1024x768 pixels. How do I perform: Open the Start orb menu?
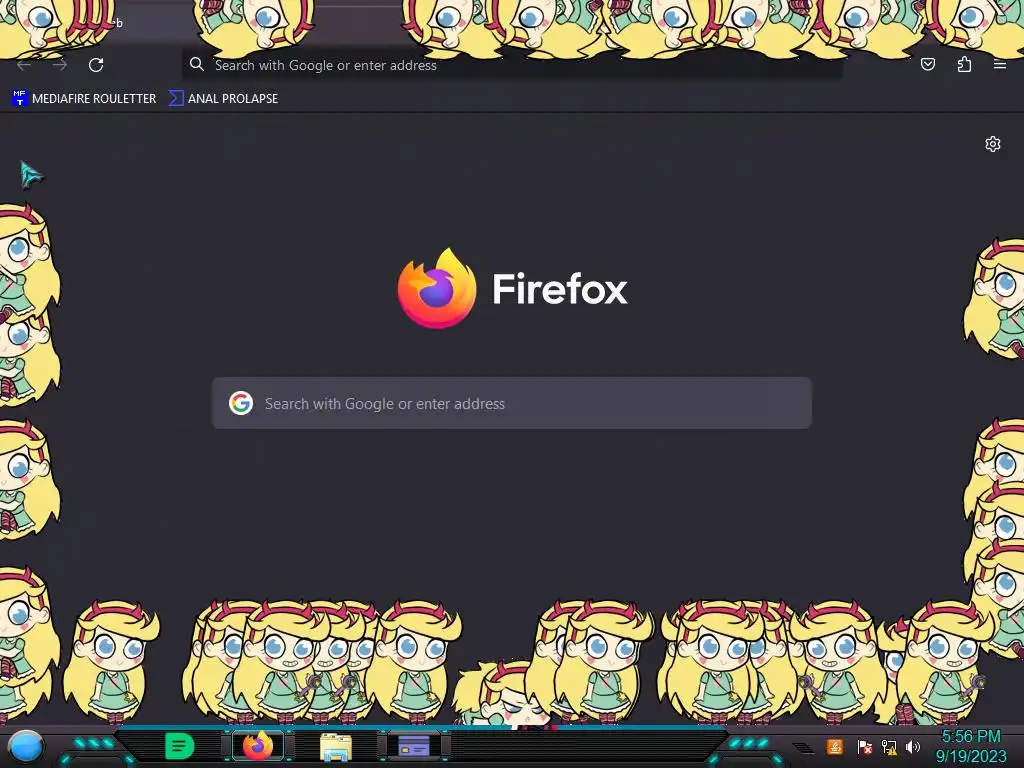tap(25, 747)
